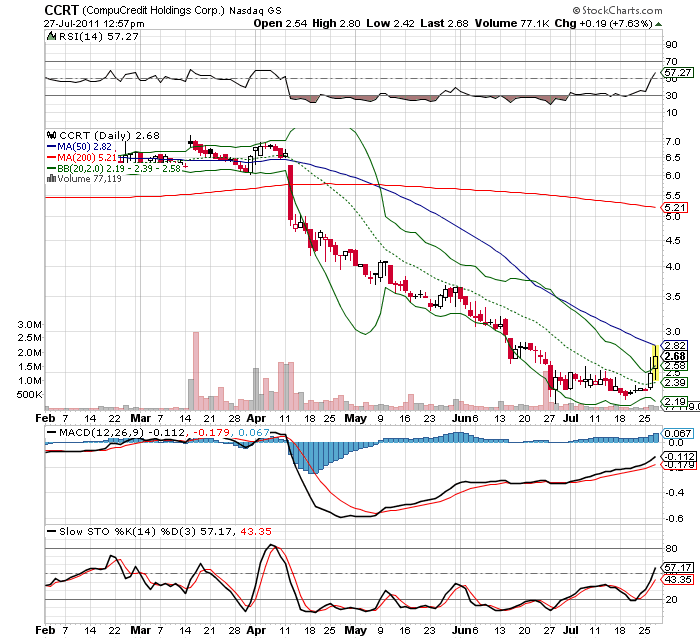Click the 2.0M volume axis label

29,352
